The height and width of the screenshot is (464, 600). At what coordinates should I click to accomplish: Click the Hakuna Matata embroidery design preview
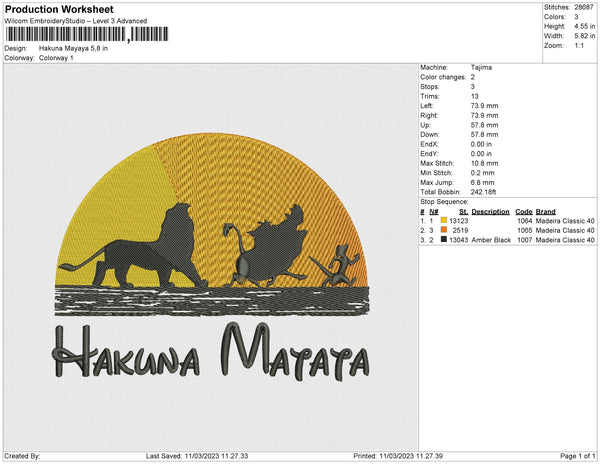tap(212, 257)
